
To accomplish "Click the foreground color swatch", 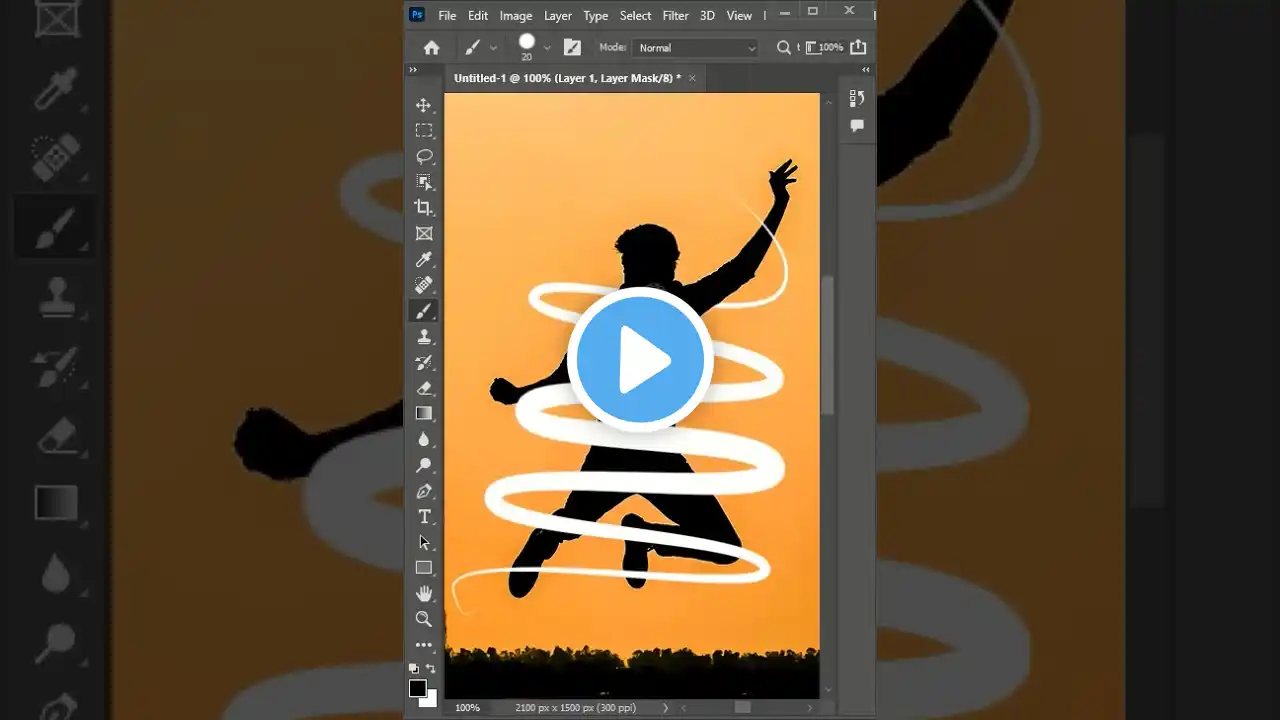I will pos(418,688).
